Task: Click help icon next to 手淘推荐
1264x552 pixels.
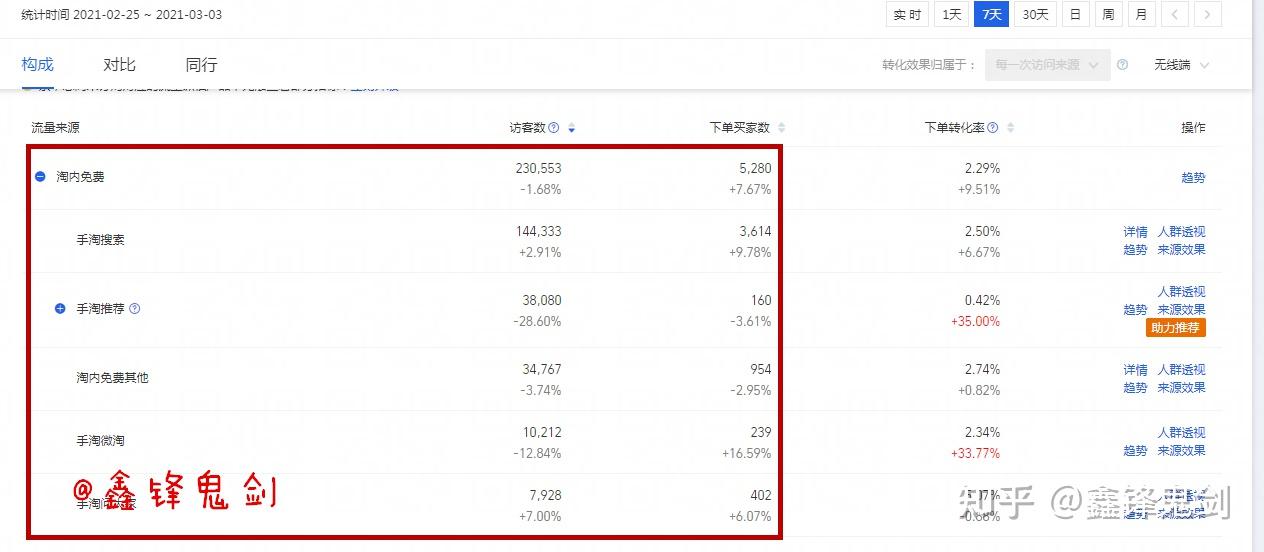Action: click(135, 309)
